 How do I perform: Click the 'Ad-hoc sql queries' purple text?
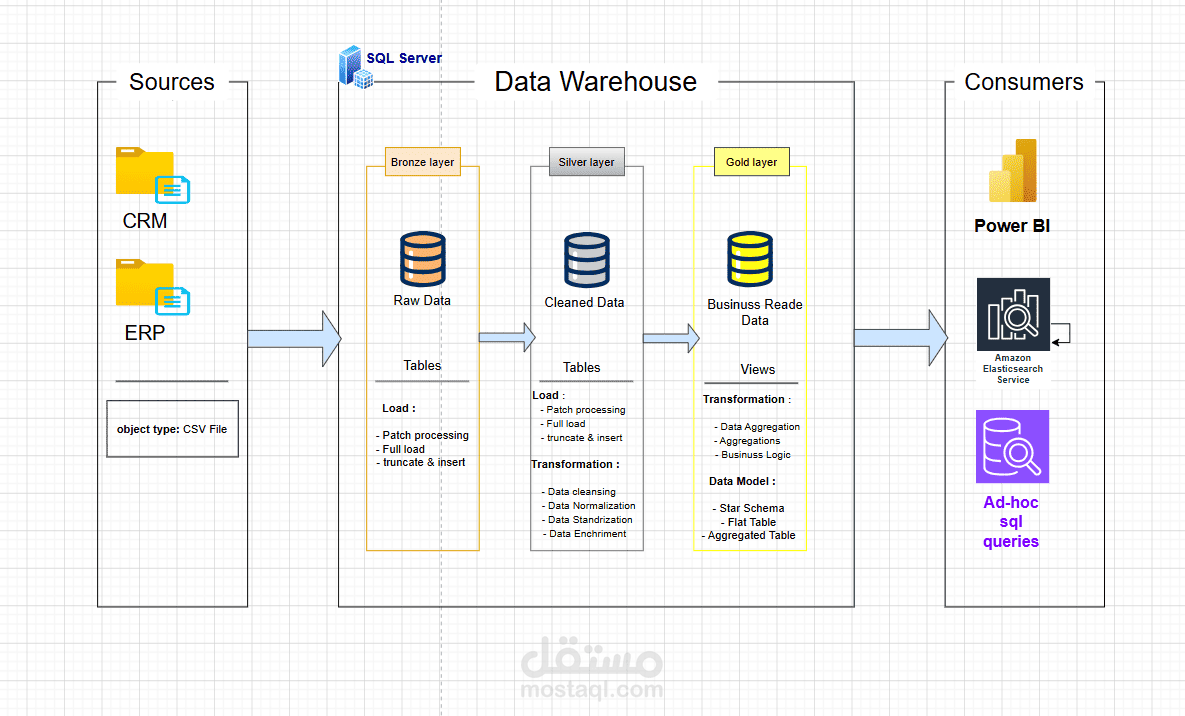pos(1011,522)
